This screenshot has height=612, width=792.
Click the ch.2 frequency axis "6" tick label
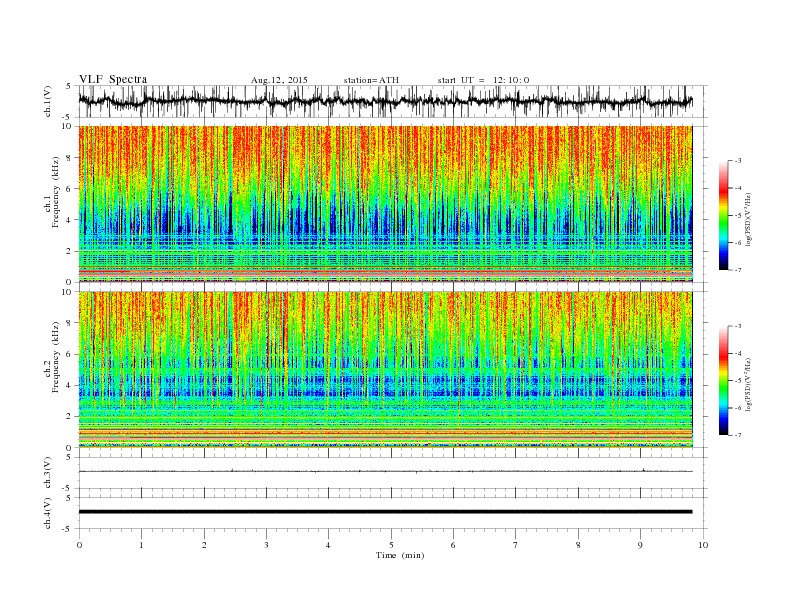70,354
